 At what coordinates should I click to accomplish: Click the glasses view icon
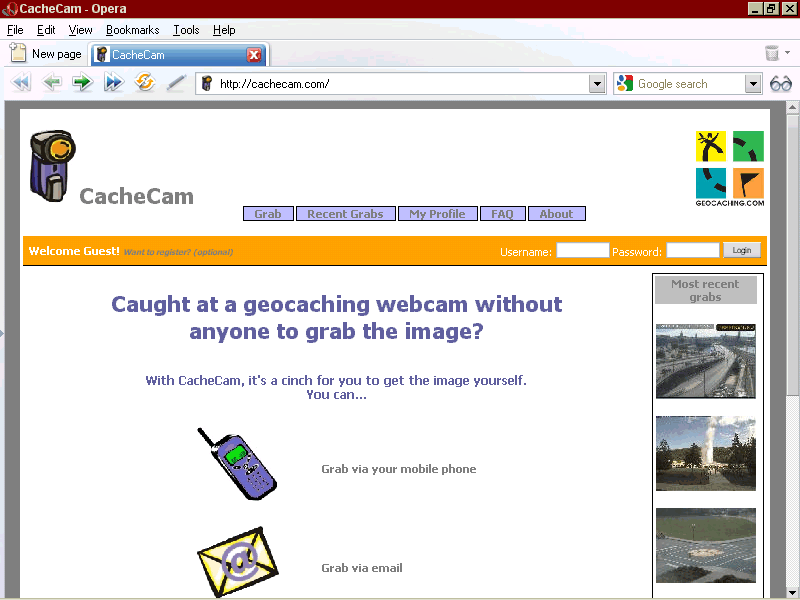(x=781, y=83)
